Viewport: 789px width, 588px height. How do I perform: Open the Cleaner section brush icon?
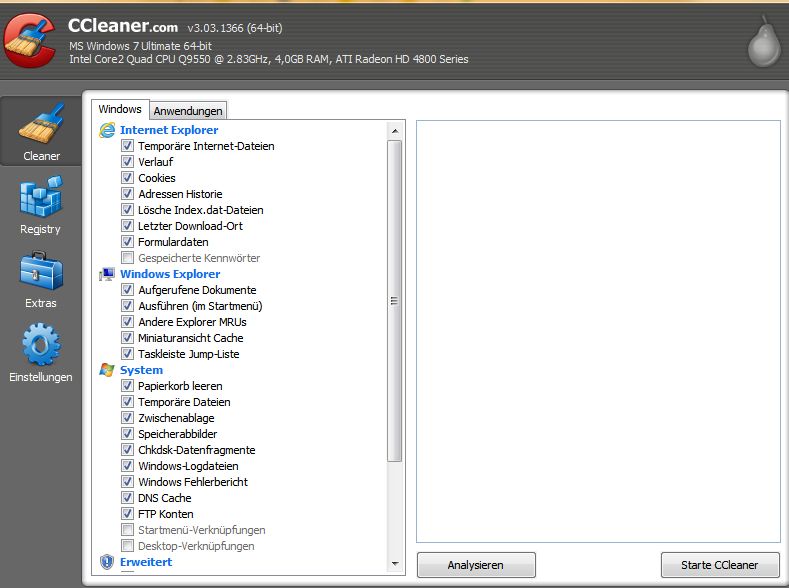41,125
